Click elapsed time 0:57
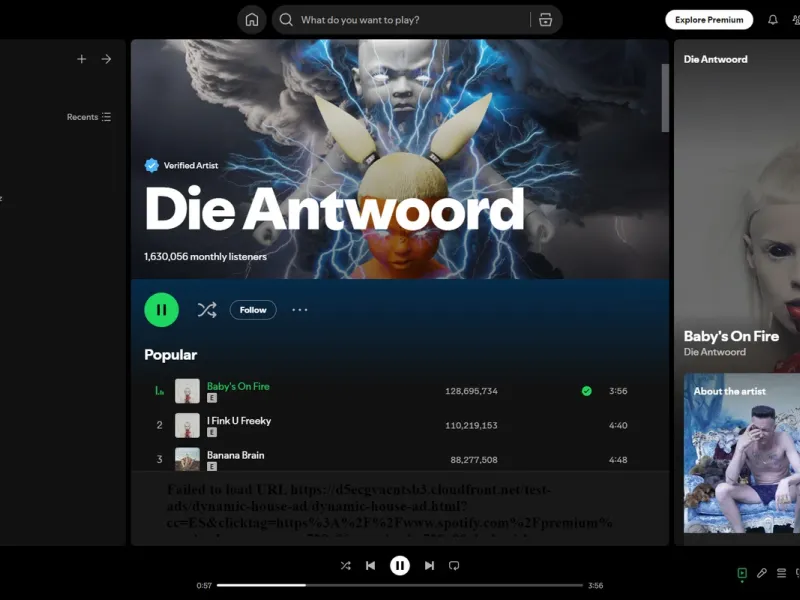 click(204, 586)
